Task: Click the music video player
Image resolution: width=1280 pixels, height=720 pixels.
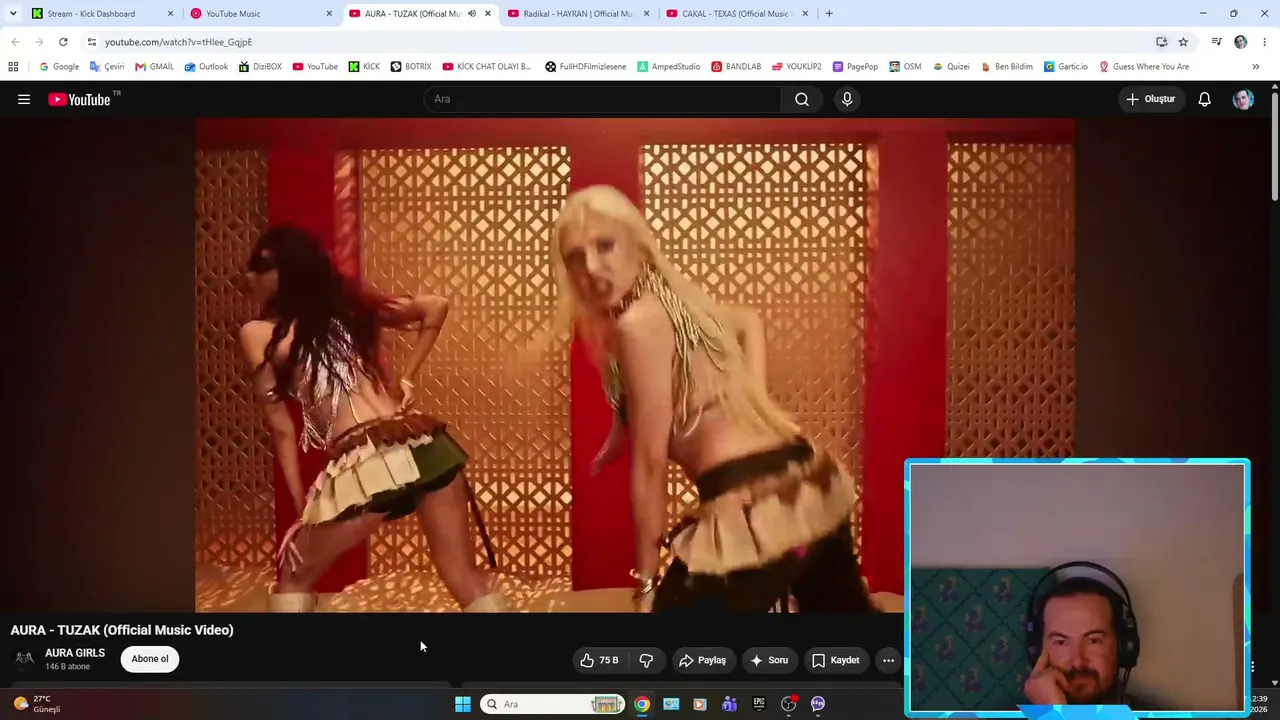Action: [x=635, y=365]
